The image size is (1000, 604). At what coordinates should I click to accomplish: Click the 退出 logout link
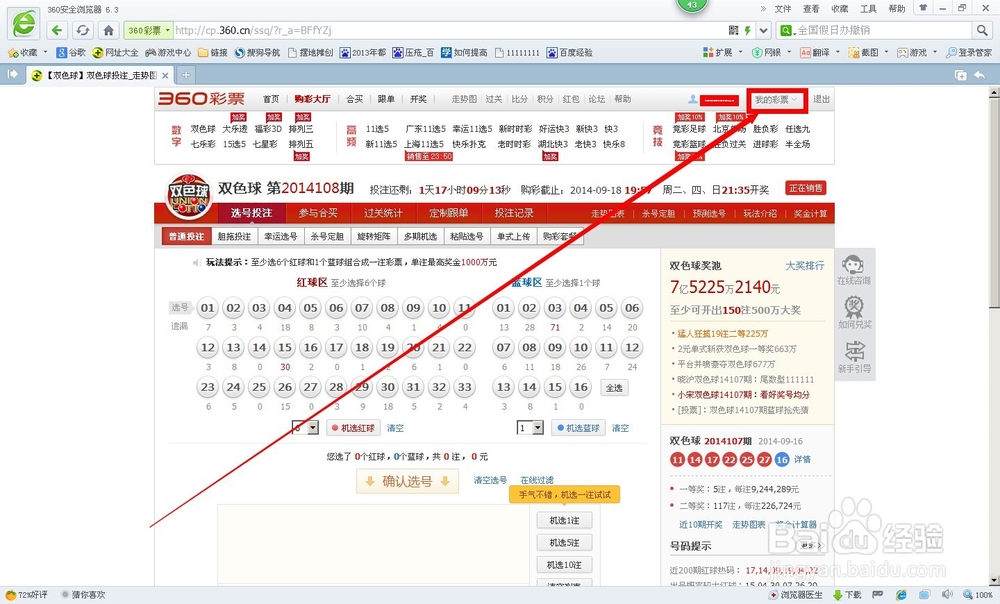(x=821, y=99)
